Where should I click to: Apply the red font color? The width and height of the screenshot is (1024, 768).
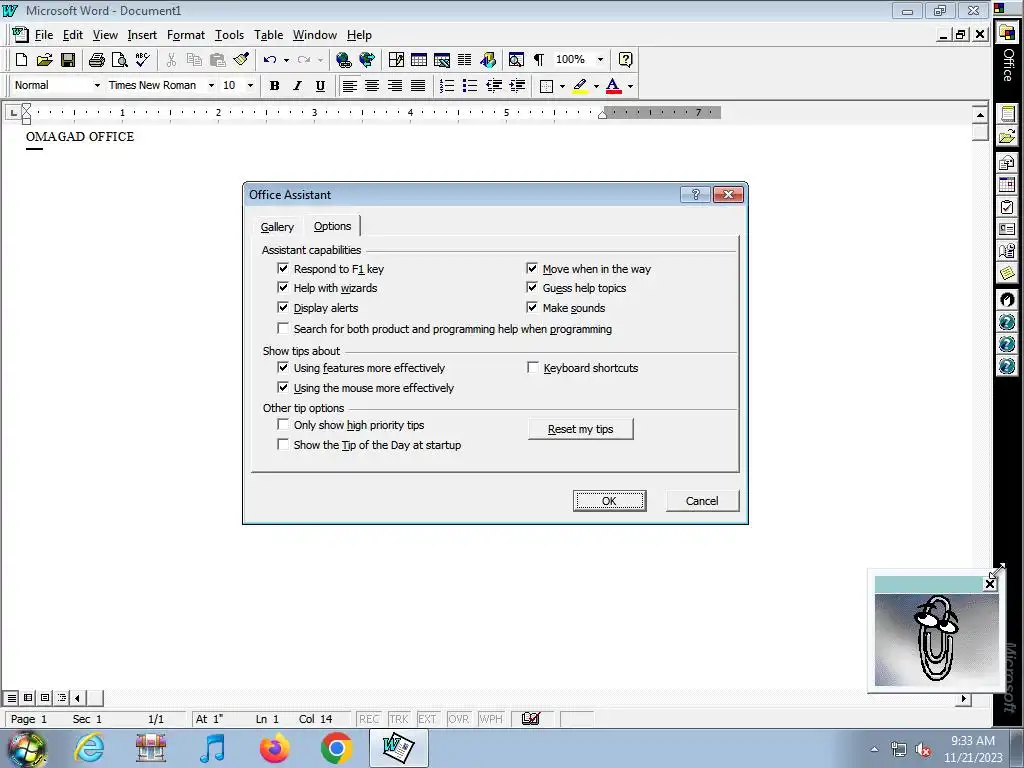(x=613, y=86)
